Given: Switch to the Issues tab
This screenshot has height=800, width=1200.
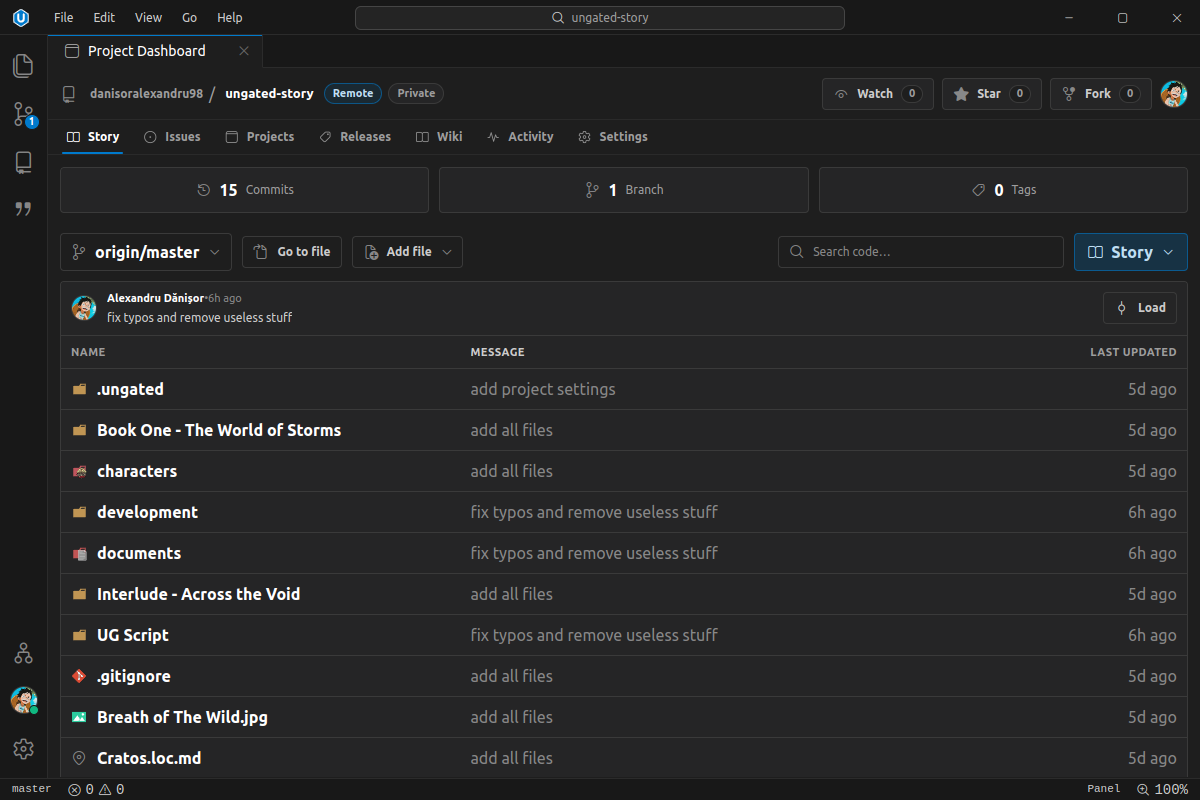Looking at the screenshot, I should pos(172,137).
